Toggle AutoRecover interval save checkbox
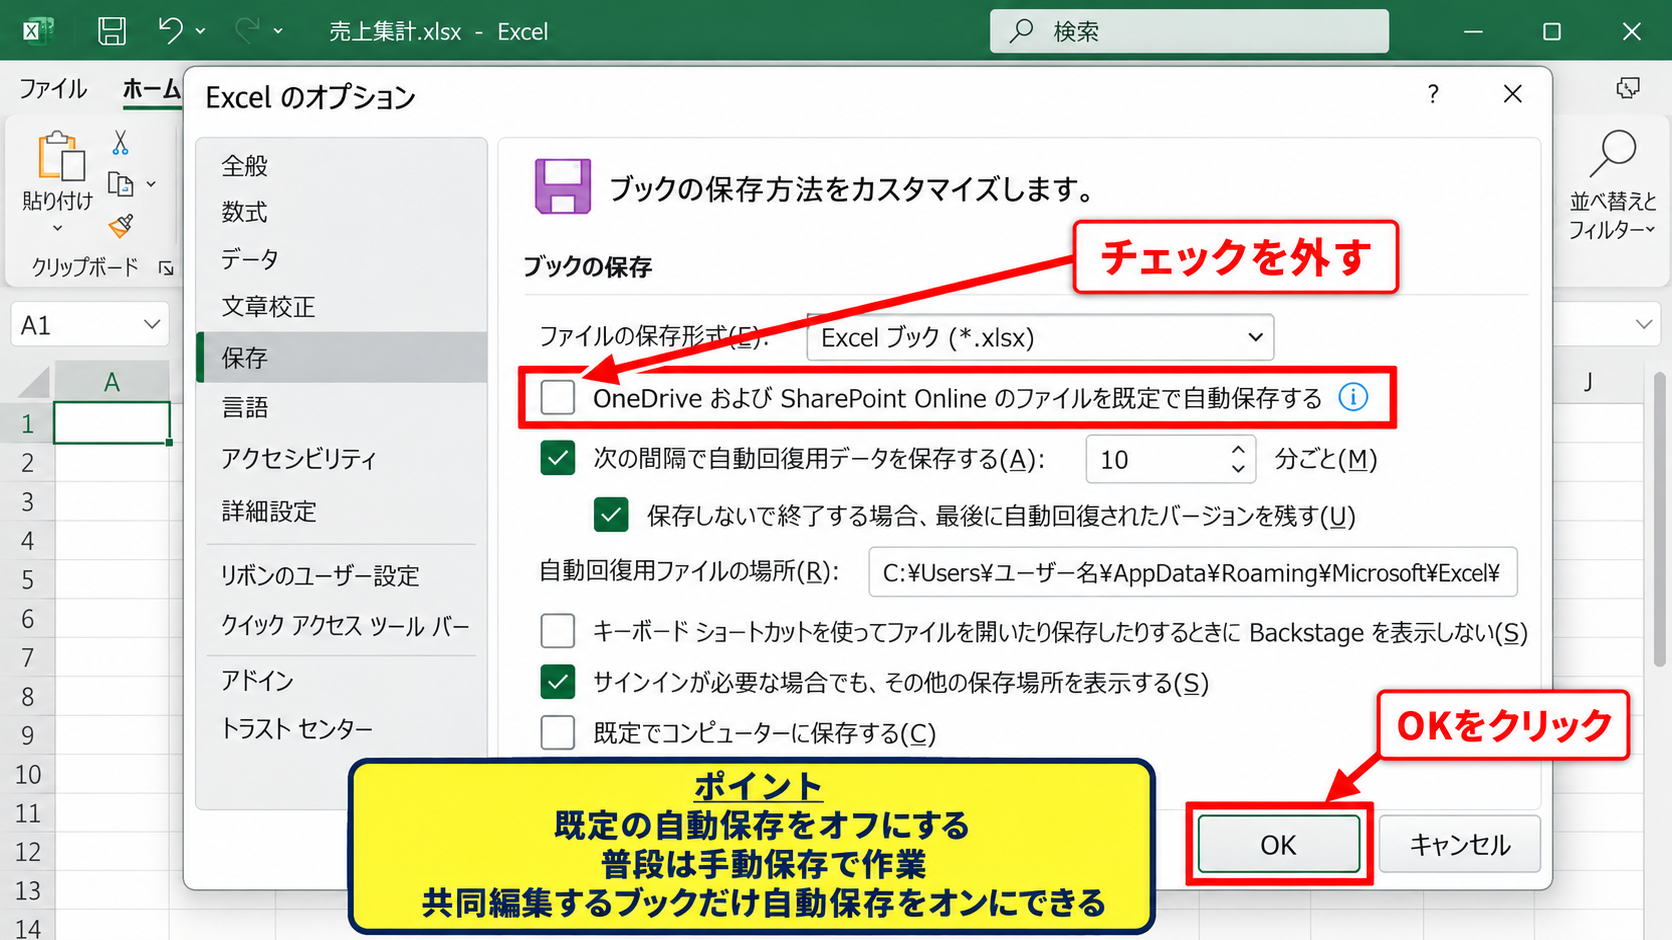The height and width of the screenshot is (940, 1672). pos(558,458)
